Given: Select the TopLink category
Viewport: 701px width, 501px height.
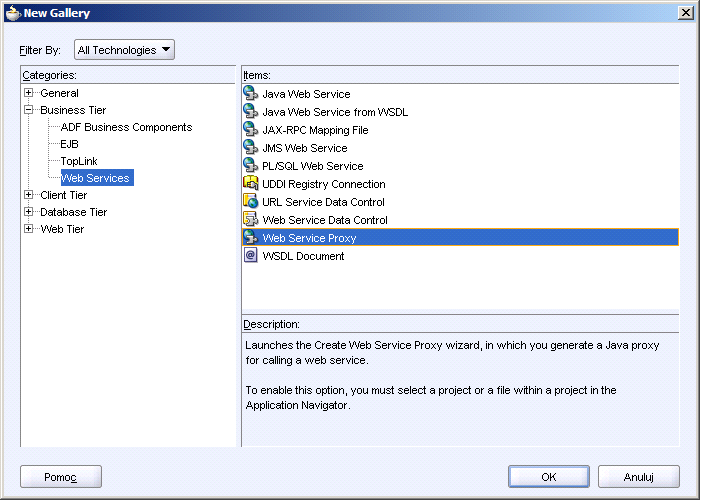Looking at the screenshot, I should (79, 161).
